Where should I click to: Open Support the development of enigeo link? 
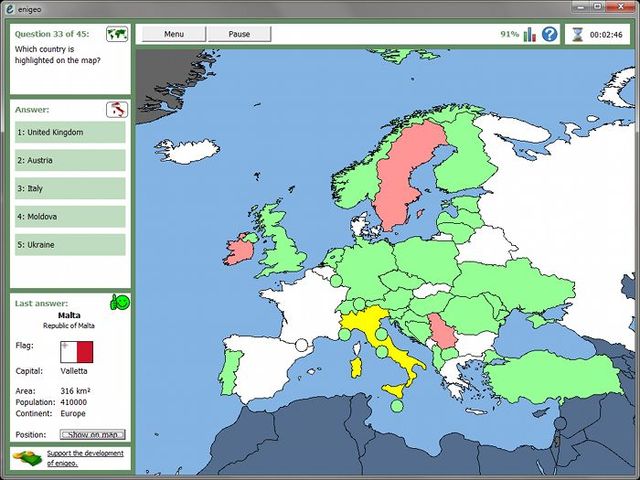85,458
